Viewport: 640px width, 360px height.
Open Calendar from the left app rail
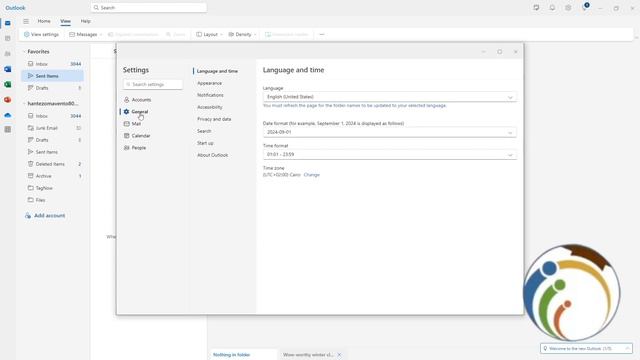(x=7, y=38)
